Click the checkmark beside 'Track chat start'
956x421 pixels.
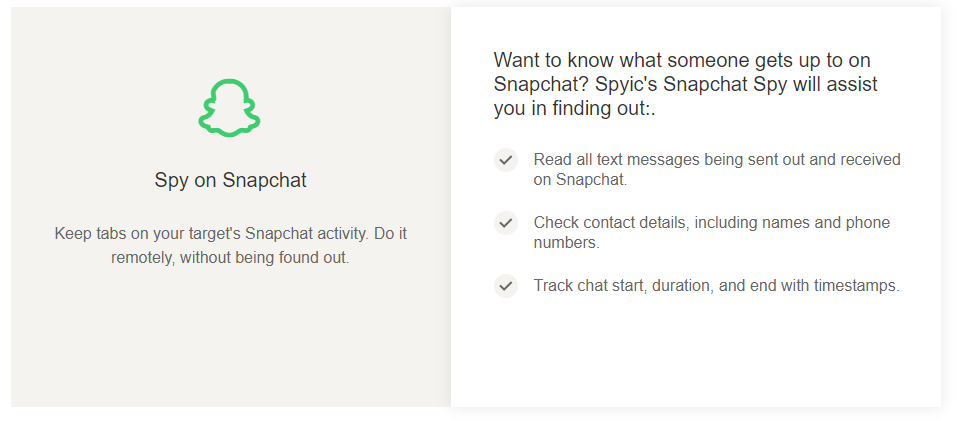(x=505, y=286)
